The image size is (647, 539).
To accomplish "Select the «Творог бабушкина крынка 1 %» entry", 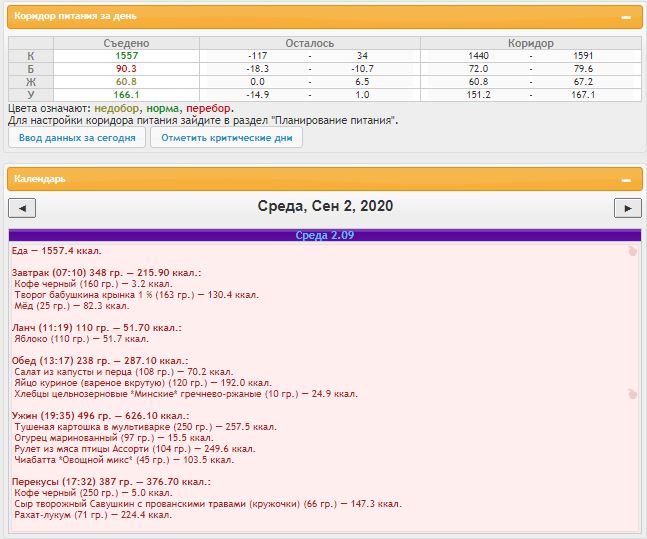I will 137,295.
